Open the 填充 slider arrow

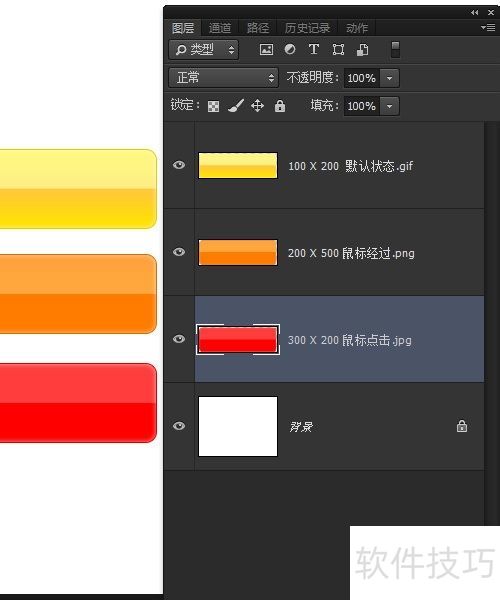(389, 106)
